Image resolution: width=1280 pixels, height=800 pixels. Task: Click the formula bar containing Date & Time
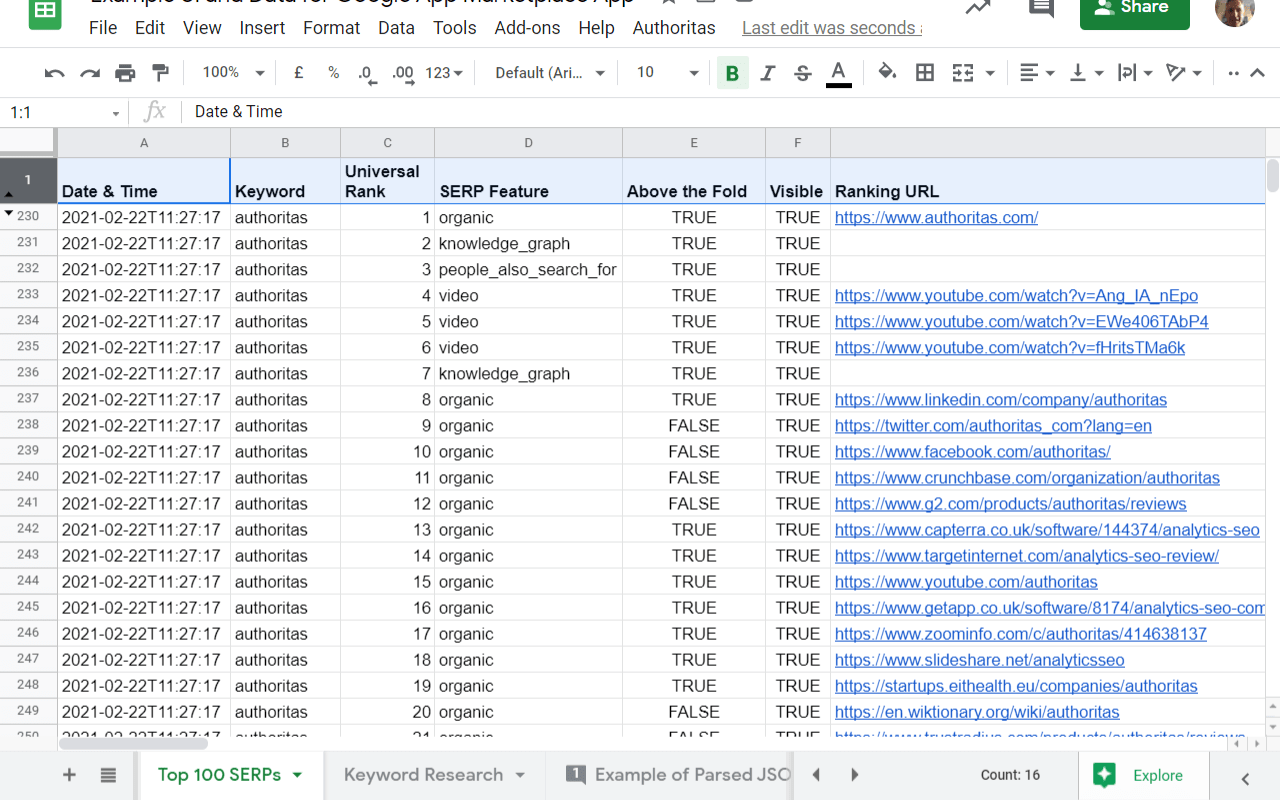pyautogui.click(x=730, y=112)
